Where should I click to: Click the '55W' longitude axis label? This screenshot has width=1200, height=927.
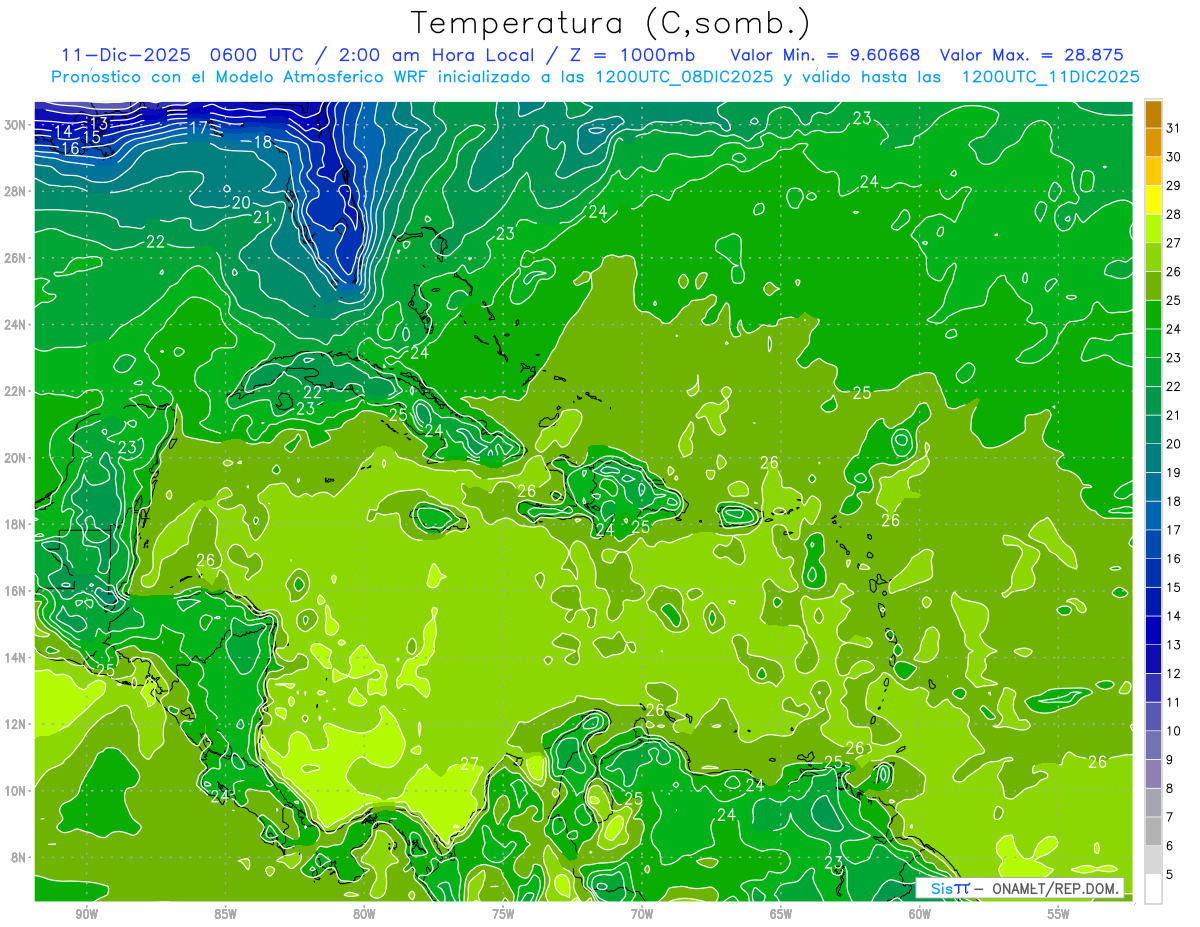(1059, 914)
